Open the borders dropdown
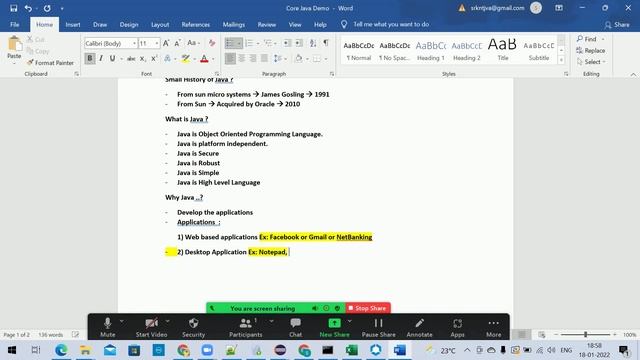 click(326, 59)
